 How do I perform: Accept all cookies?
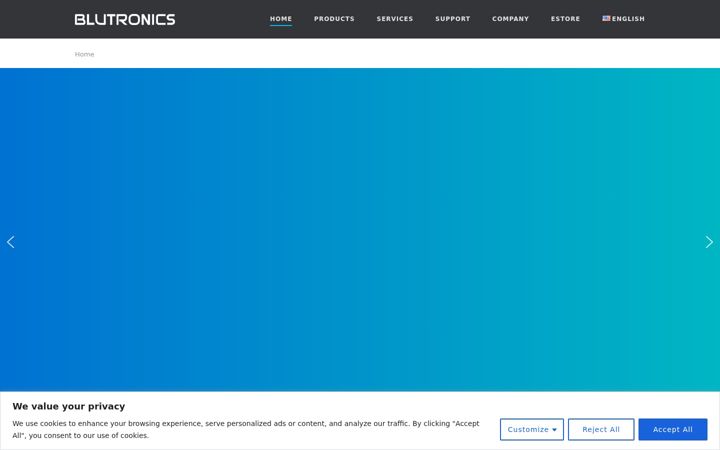673,429
